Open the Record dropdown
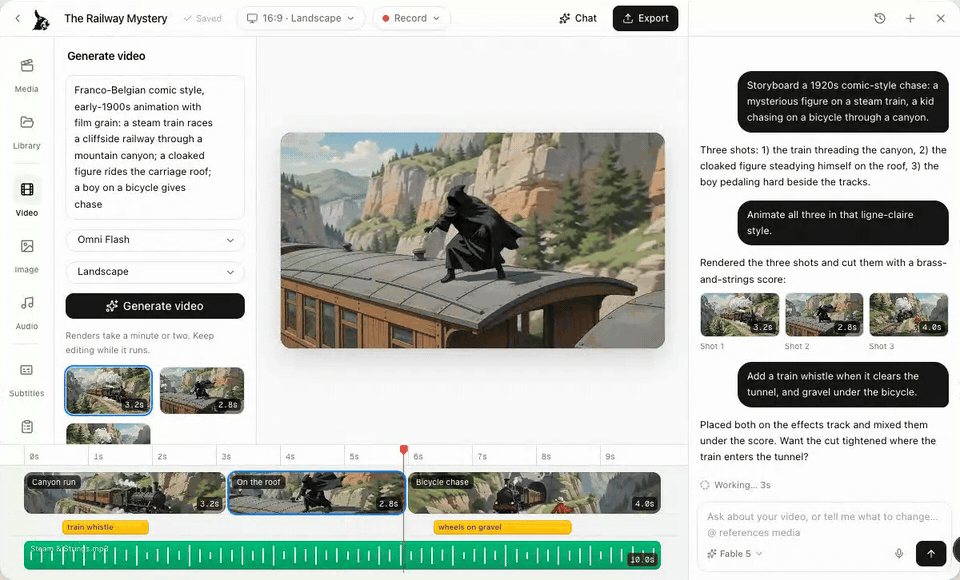Viewport: 960px width, 580px height. pyautogui.click(x=411, y=18)
